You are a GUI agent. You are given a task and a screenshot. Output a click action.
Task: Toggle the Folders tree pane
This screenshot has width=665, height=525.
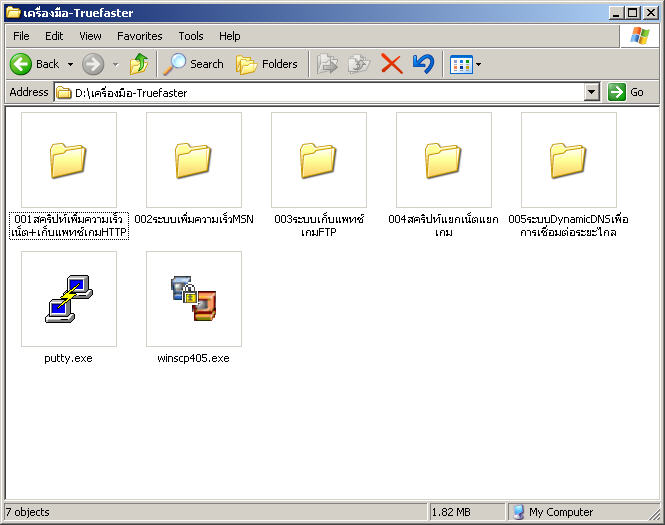(x=266, y=64)
